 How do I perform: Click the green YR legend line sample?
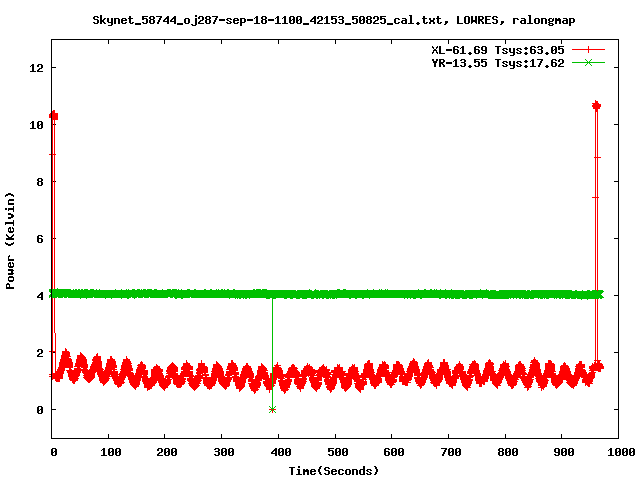pyautogui.click(x=589, y=62)
